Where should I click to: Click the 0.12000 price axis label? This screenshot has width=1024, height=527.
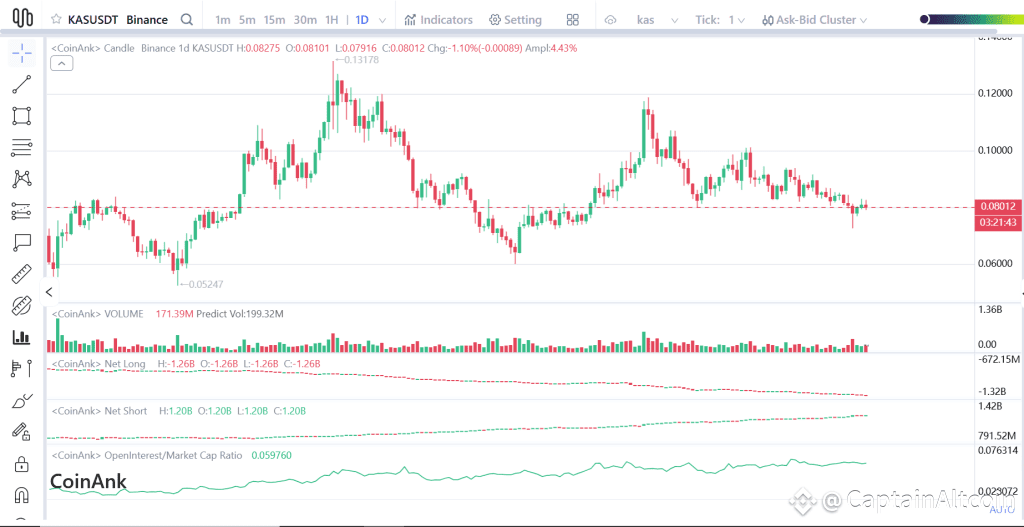click(996, 93)
